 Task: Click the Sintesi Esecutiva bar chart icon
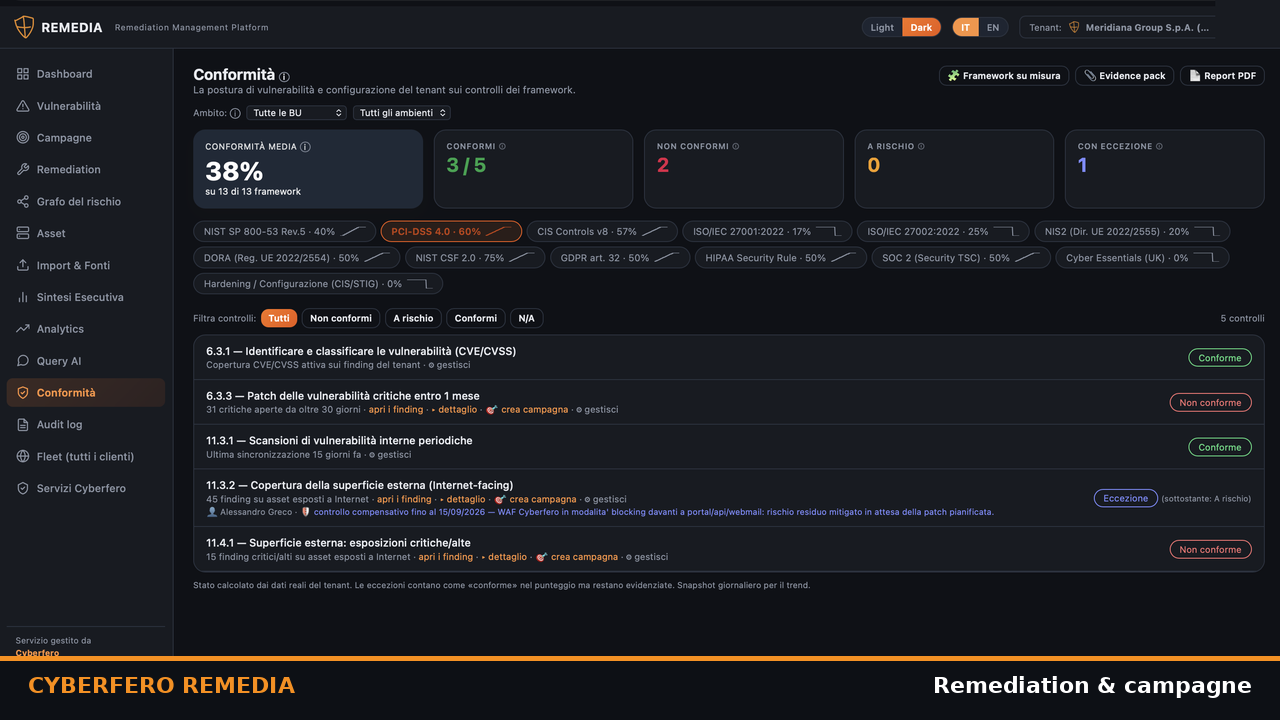click(23, 297)
